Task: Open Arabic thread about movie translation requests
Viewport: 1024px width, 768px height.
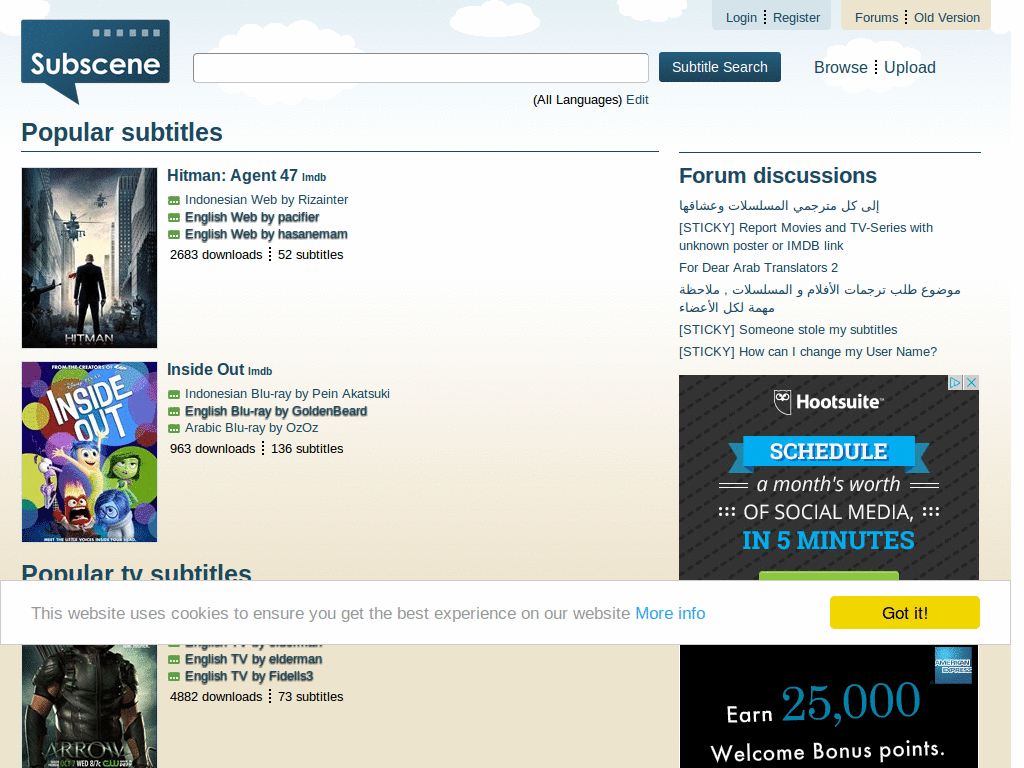Action: 820,298
